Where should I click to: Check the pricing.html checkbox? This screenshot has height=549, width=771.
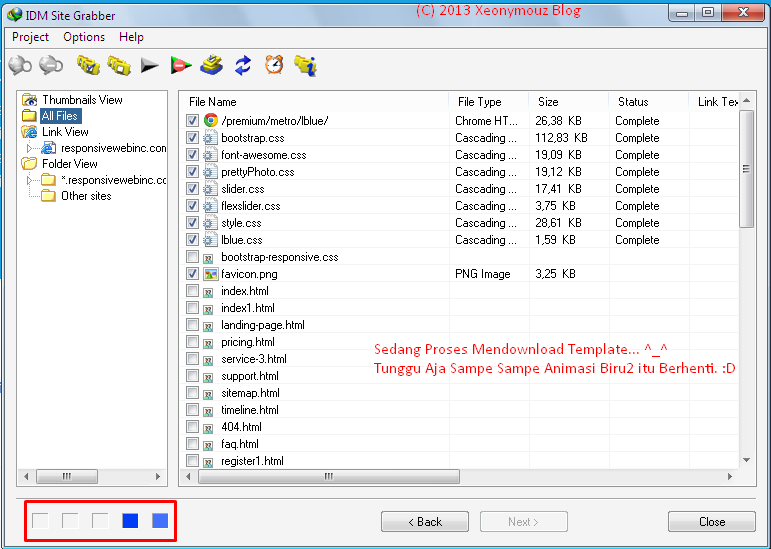point(192,342)
